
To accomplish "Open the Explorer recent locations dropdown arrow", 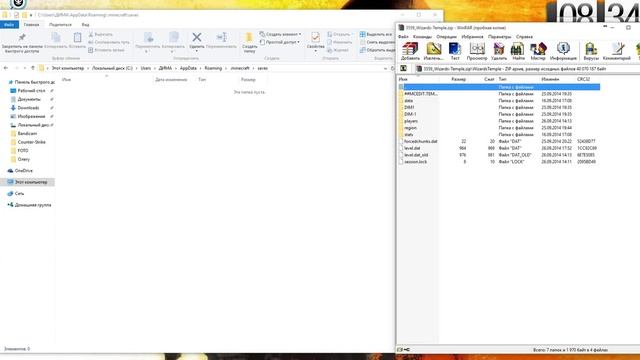I will pos(25,68).
